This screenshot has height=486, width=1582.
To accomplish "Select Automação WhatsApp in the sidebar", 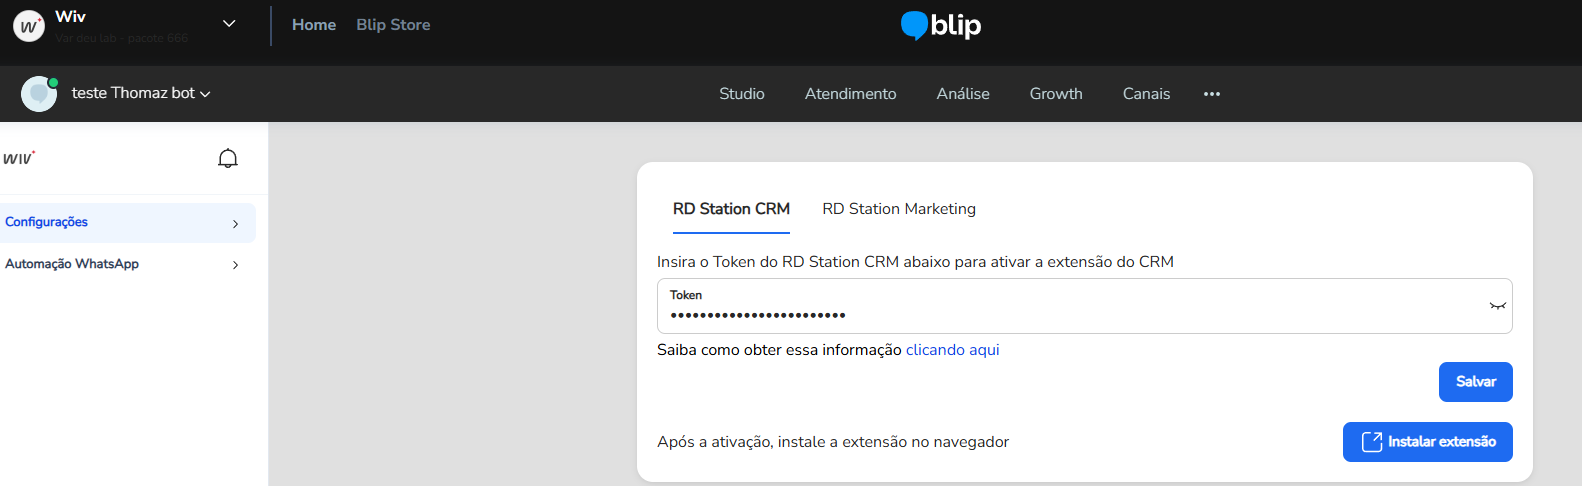I will (x=127, y=264).
